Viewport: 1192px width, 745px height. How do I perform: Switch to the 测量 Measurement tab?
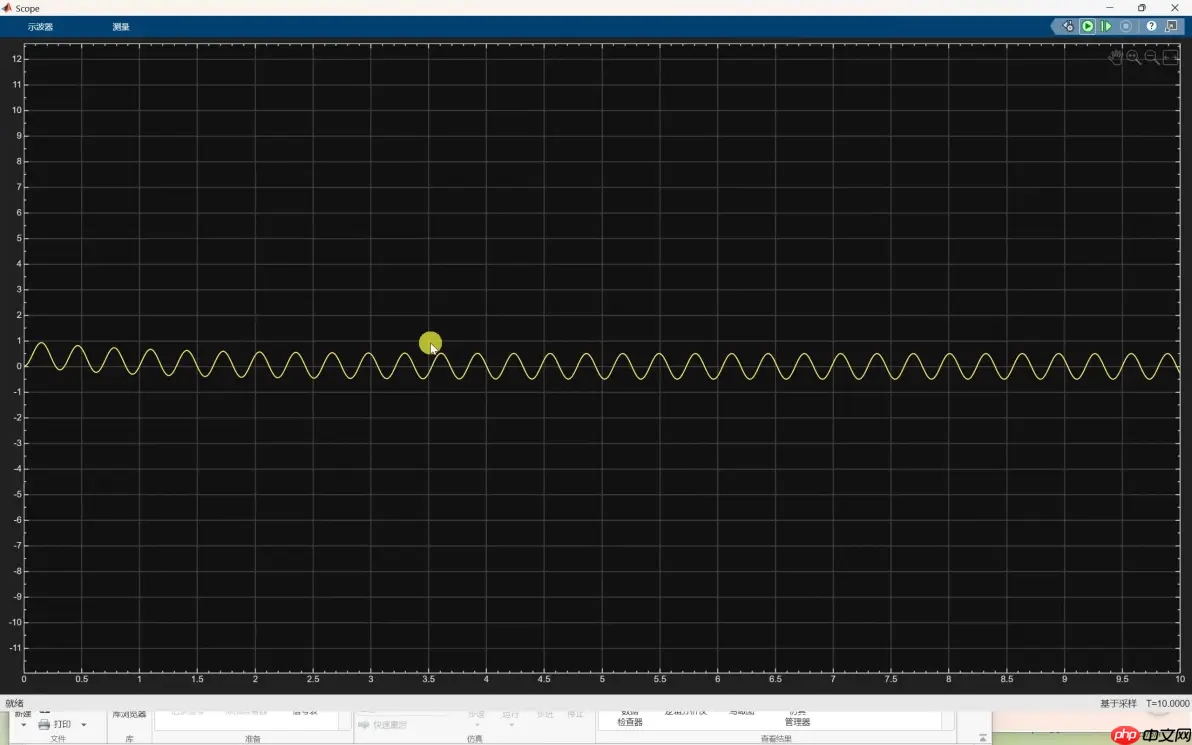pyautogui.click(x=120, y=27)
